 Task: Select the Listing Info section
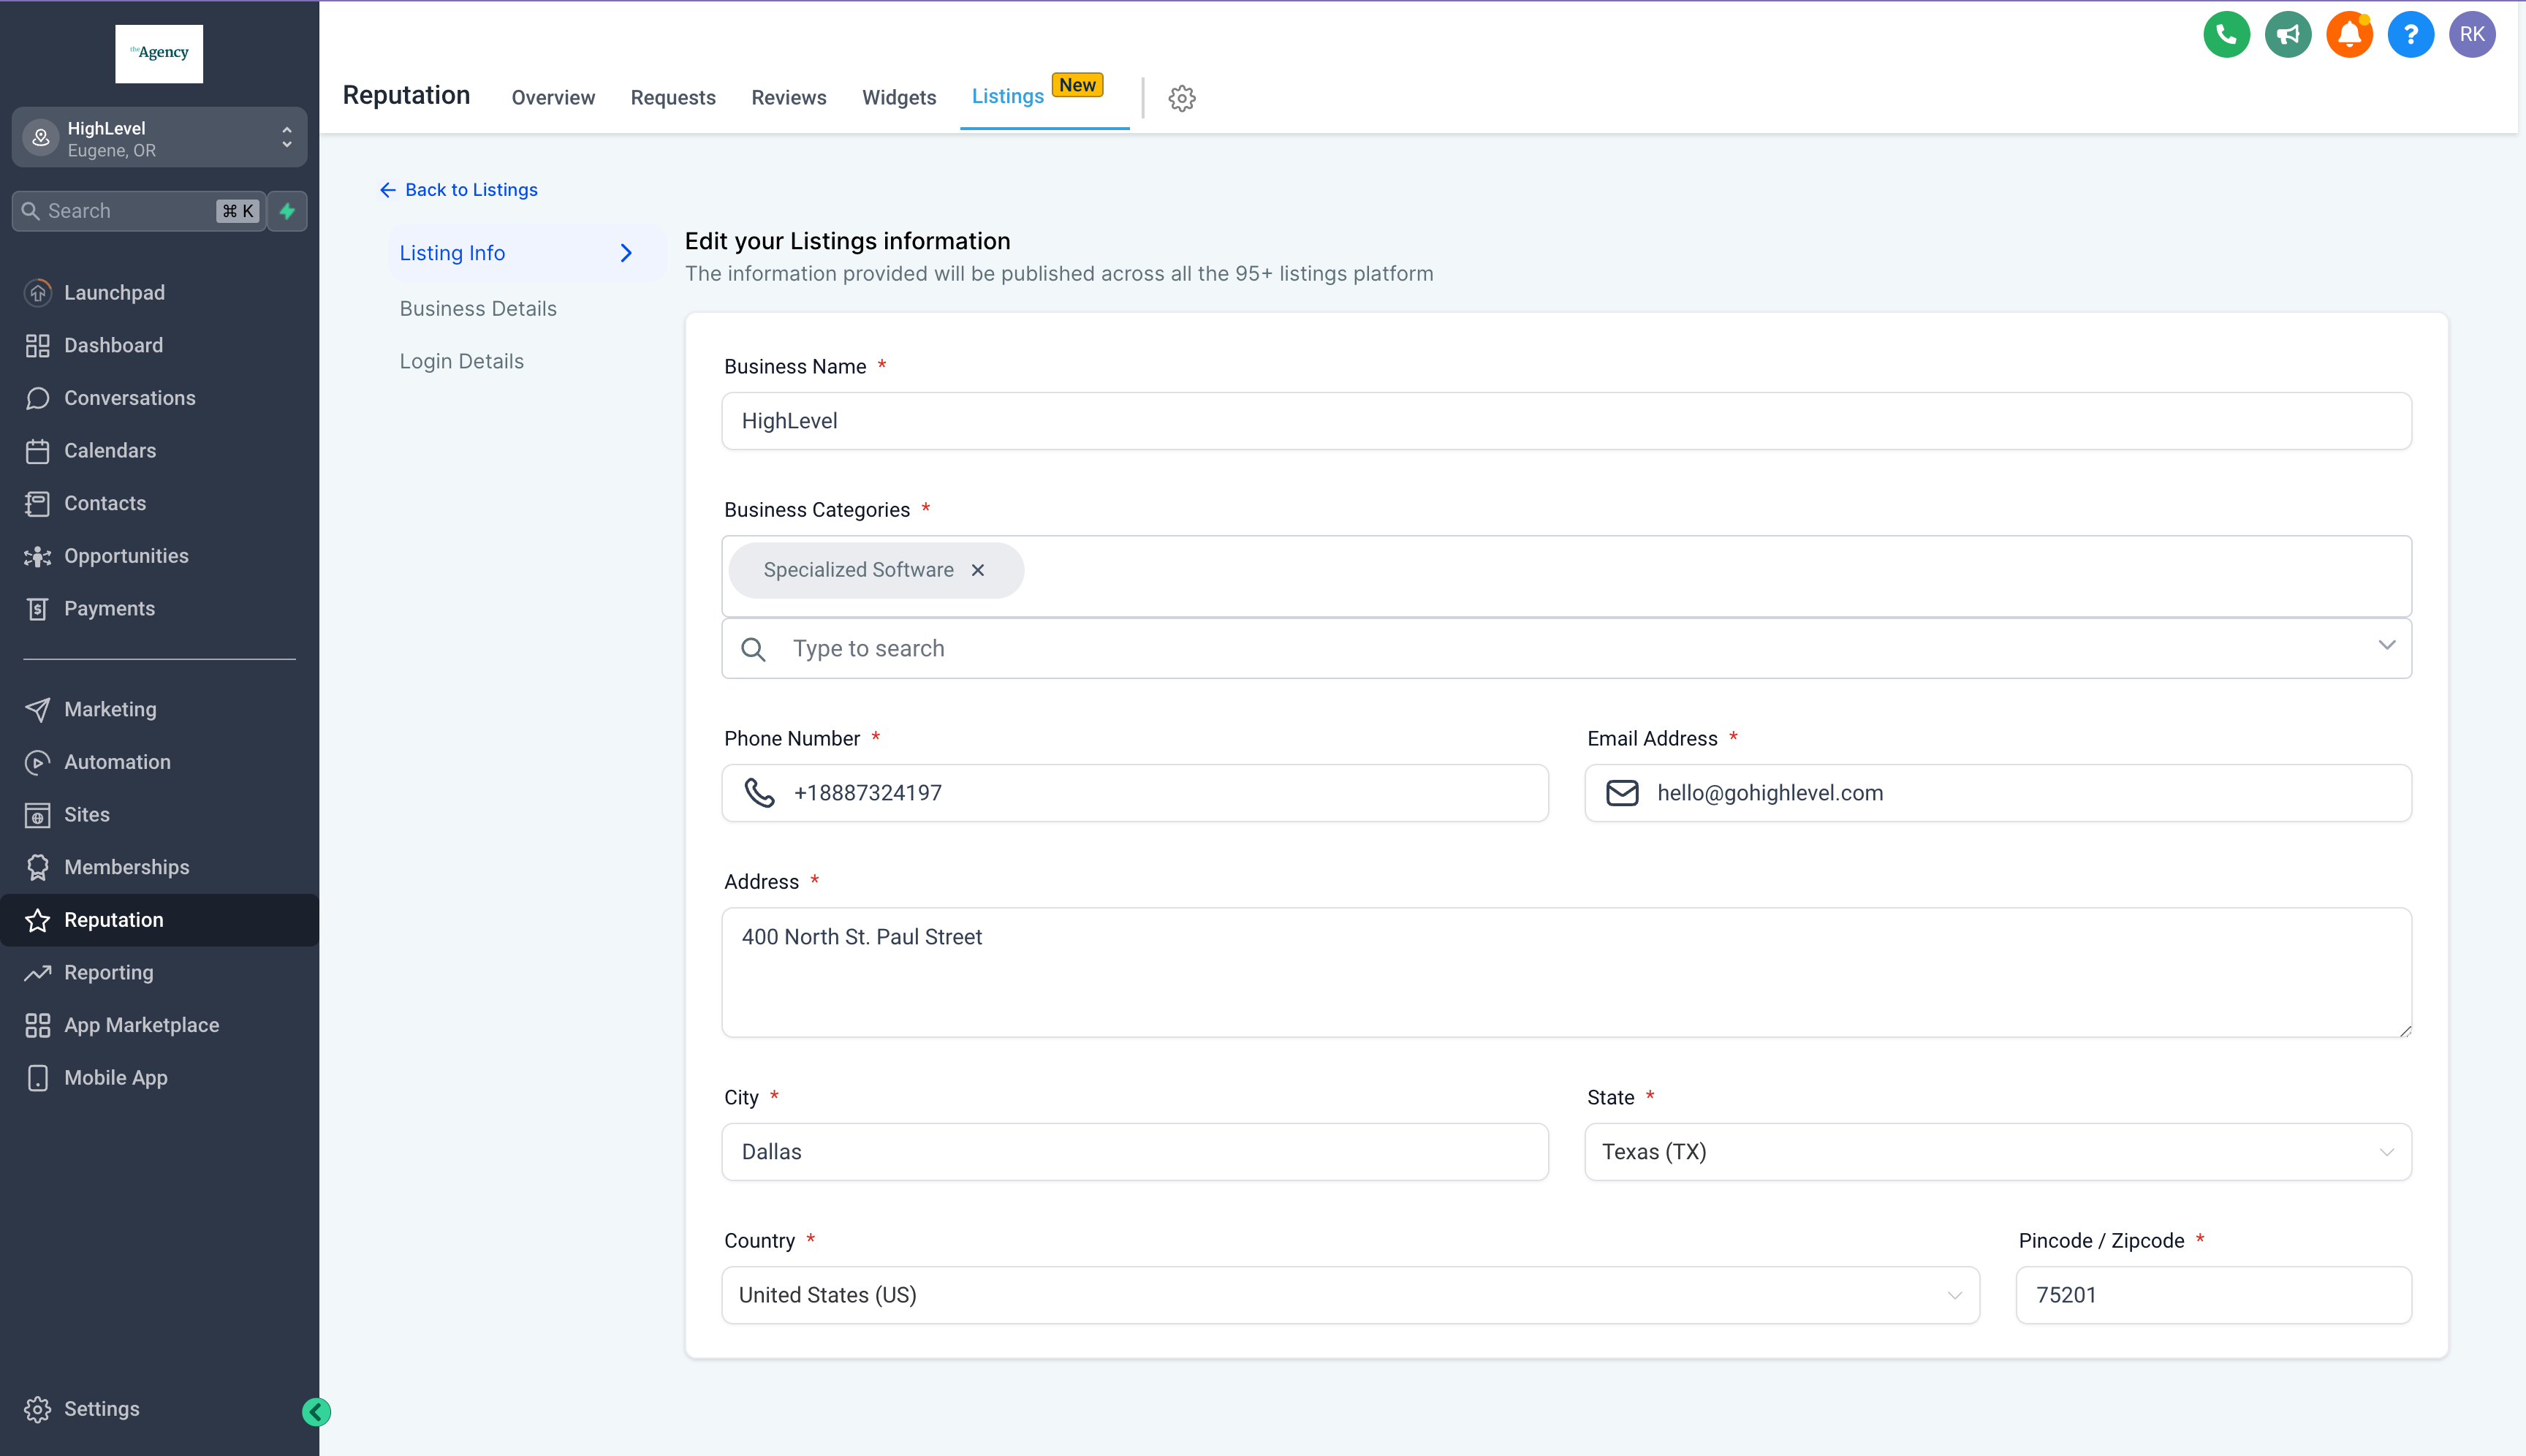(527, 253)
